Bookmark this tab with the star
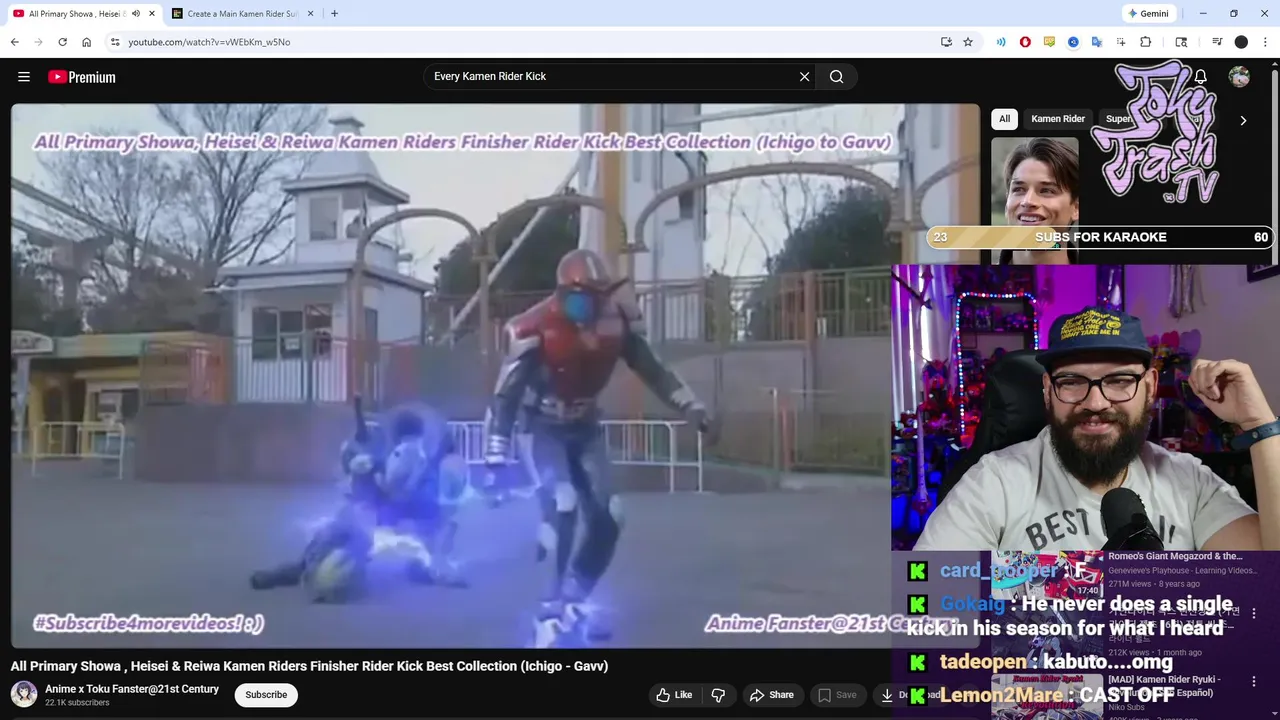Viewport: 1280px width, 720px height. 968,42
